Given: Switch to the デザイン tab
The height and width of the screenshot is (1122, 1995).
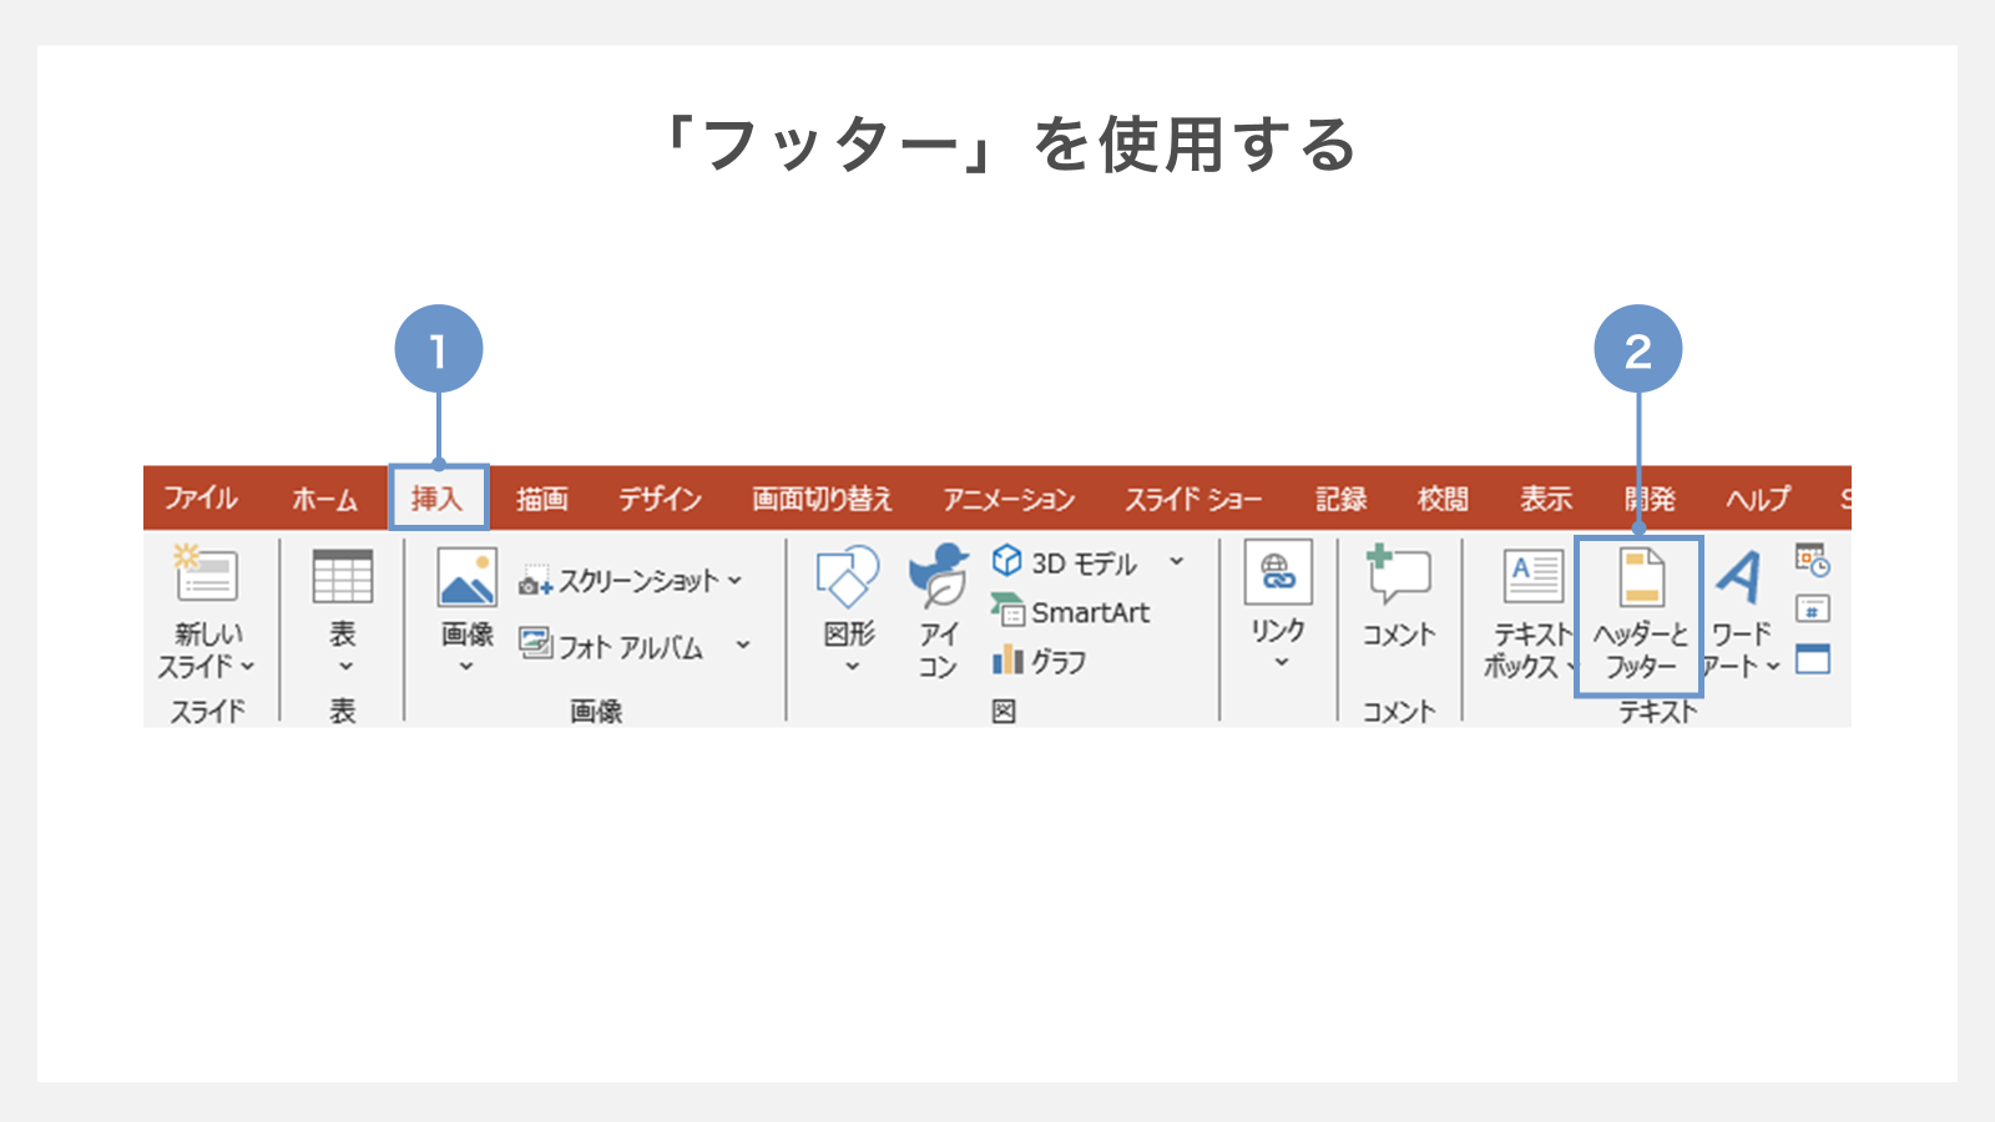Looking at the screenshot, I should (x=659, y=498).
